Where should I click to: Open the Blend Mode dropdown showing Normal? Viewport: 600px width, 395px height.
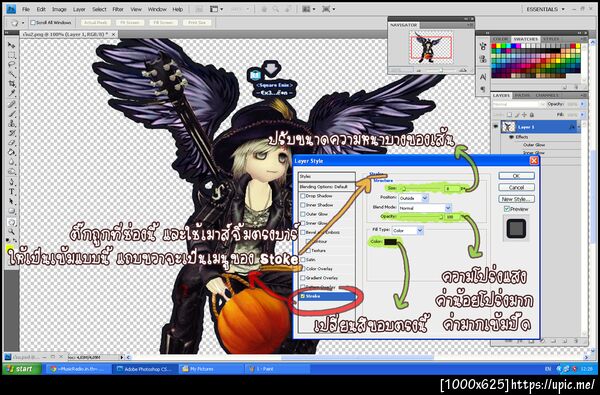click(x=425, y=208)
